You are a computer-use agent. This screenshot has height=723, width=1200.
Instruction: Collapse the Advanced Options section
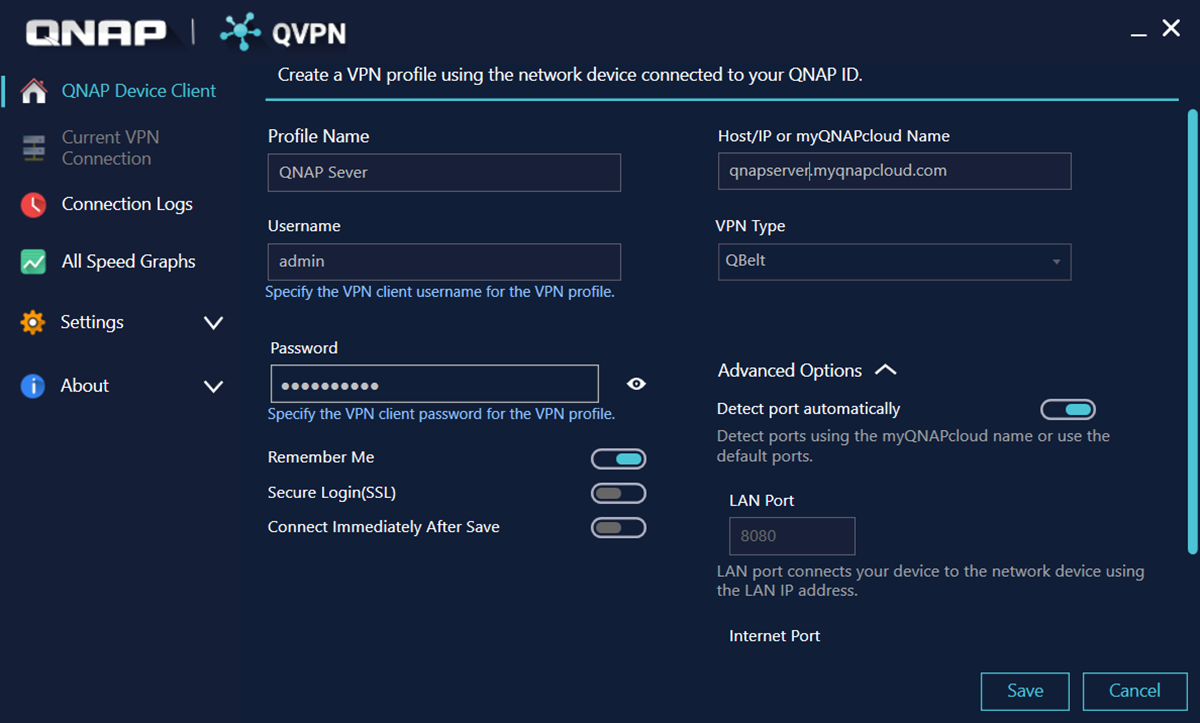click(x=886, y=369)
